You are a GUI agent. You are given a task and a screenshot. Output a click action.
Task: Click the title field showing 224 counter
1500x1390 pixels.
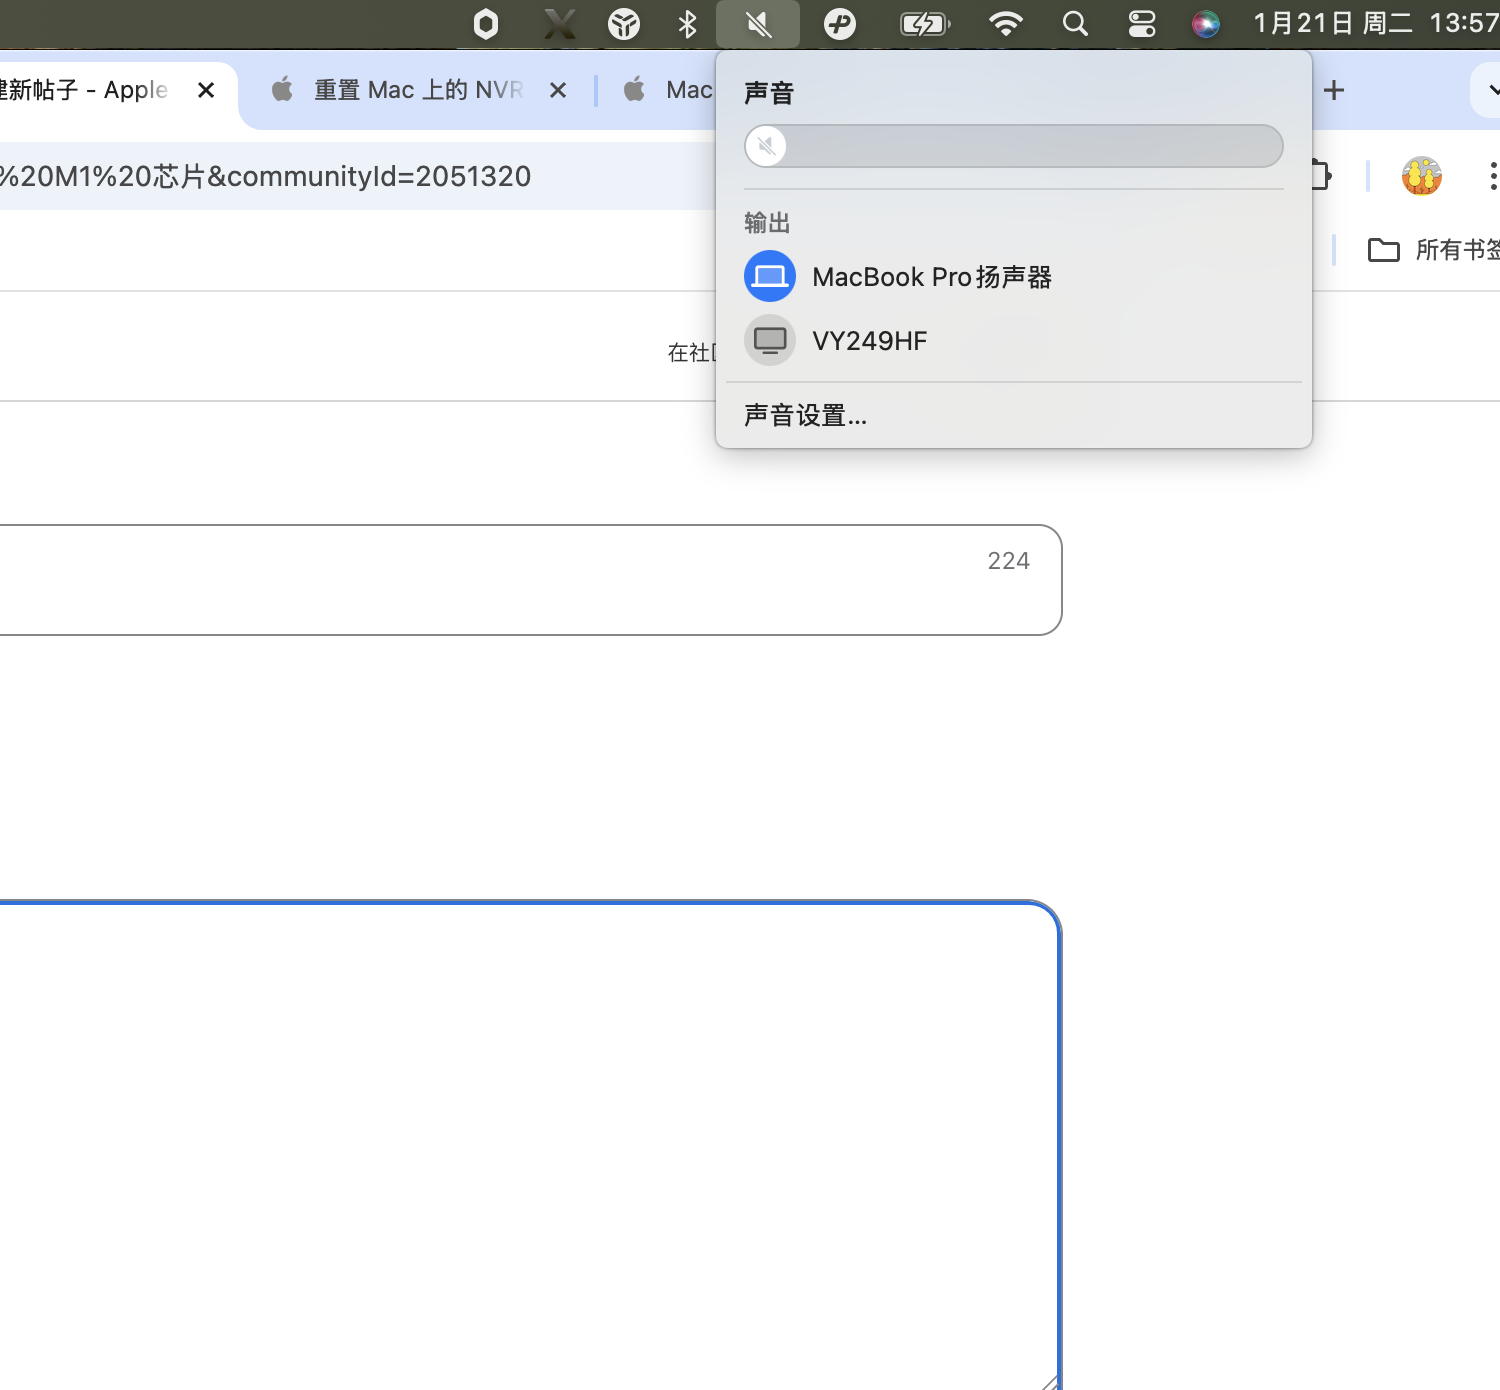pyautogui.click(x=500, y=580)
